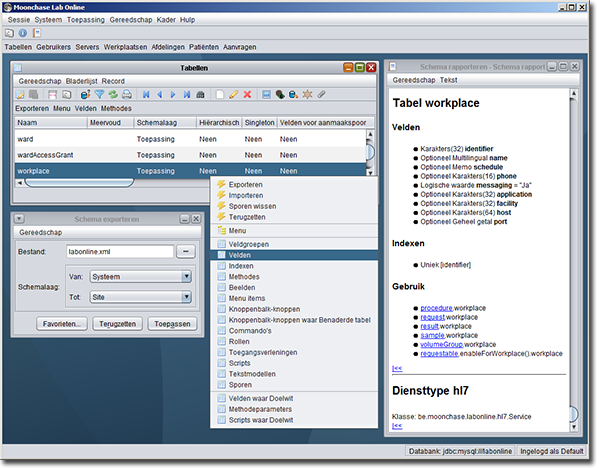Select Indexen in the context menu
Viewport: 600px width, 468px height.
294,266
